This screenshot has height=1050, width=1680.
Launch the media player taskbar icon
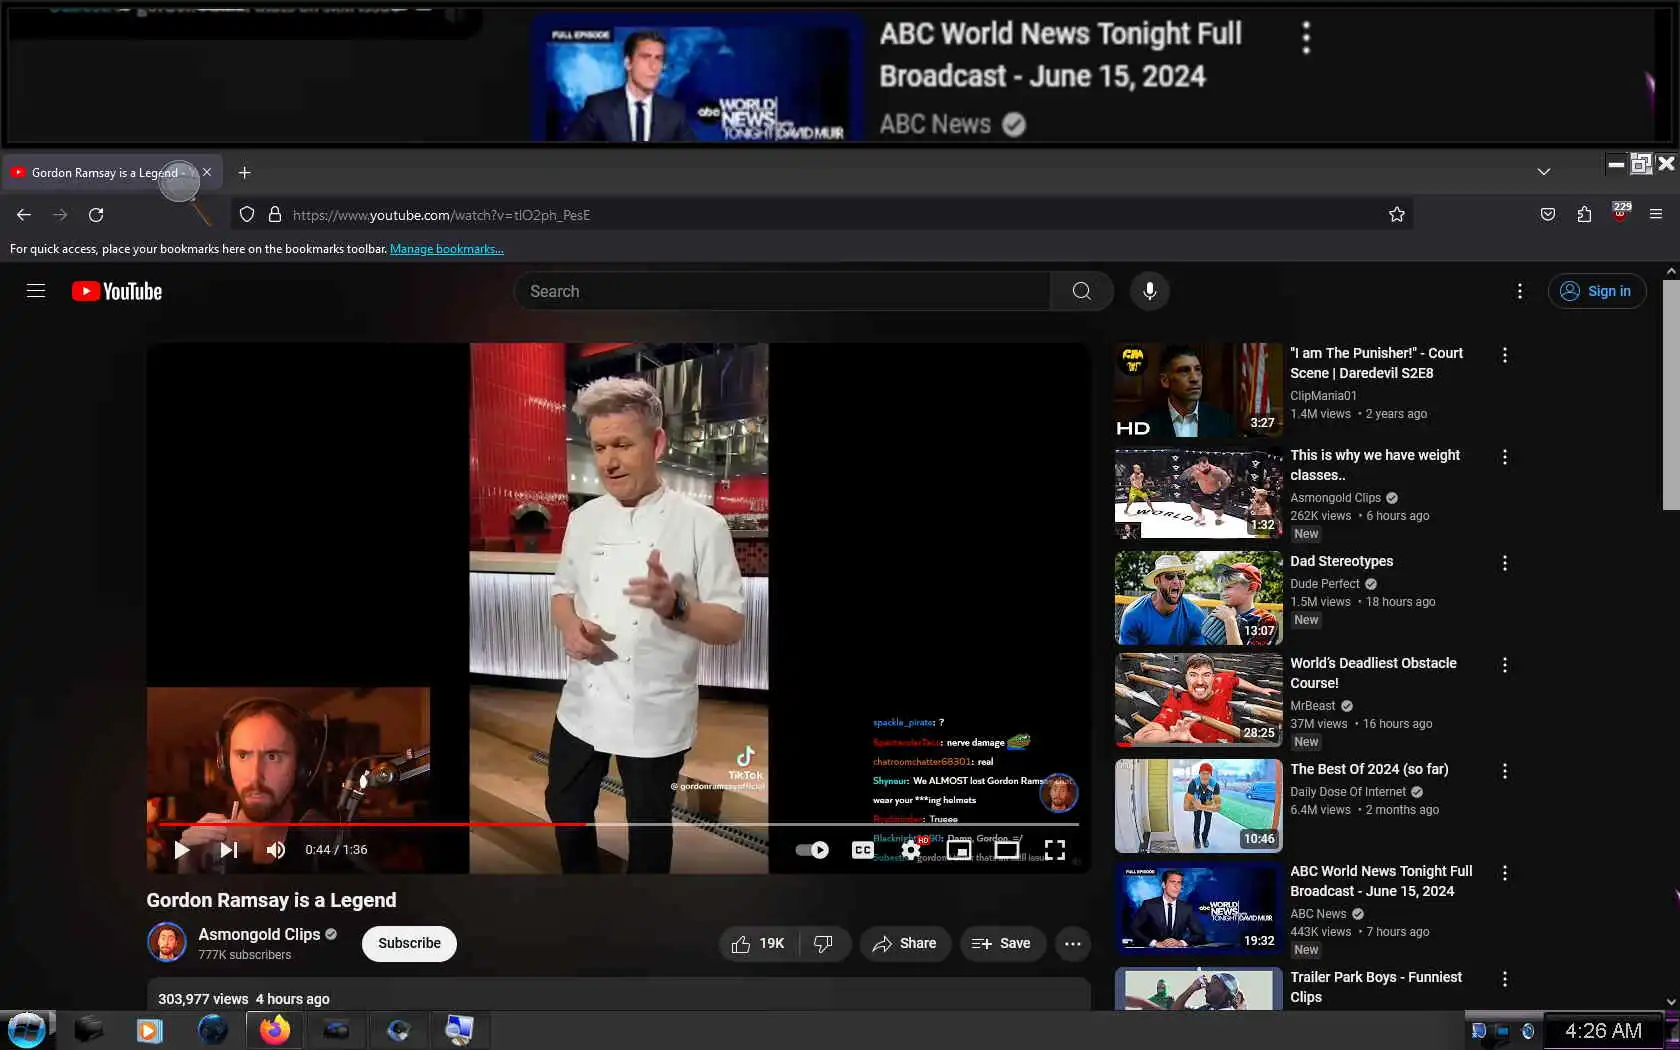[x=149, y=1030]
